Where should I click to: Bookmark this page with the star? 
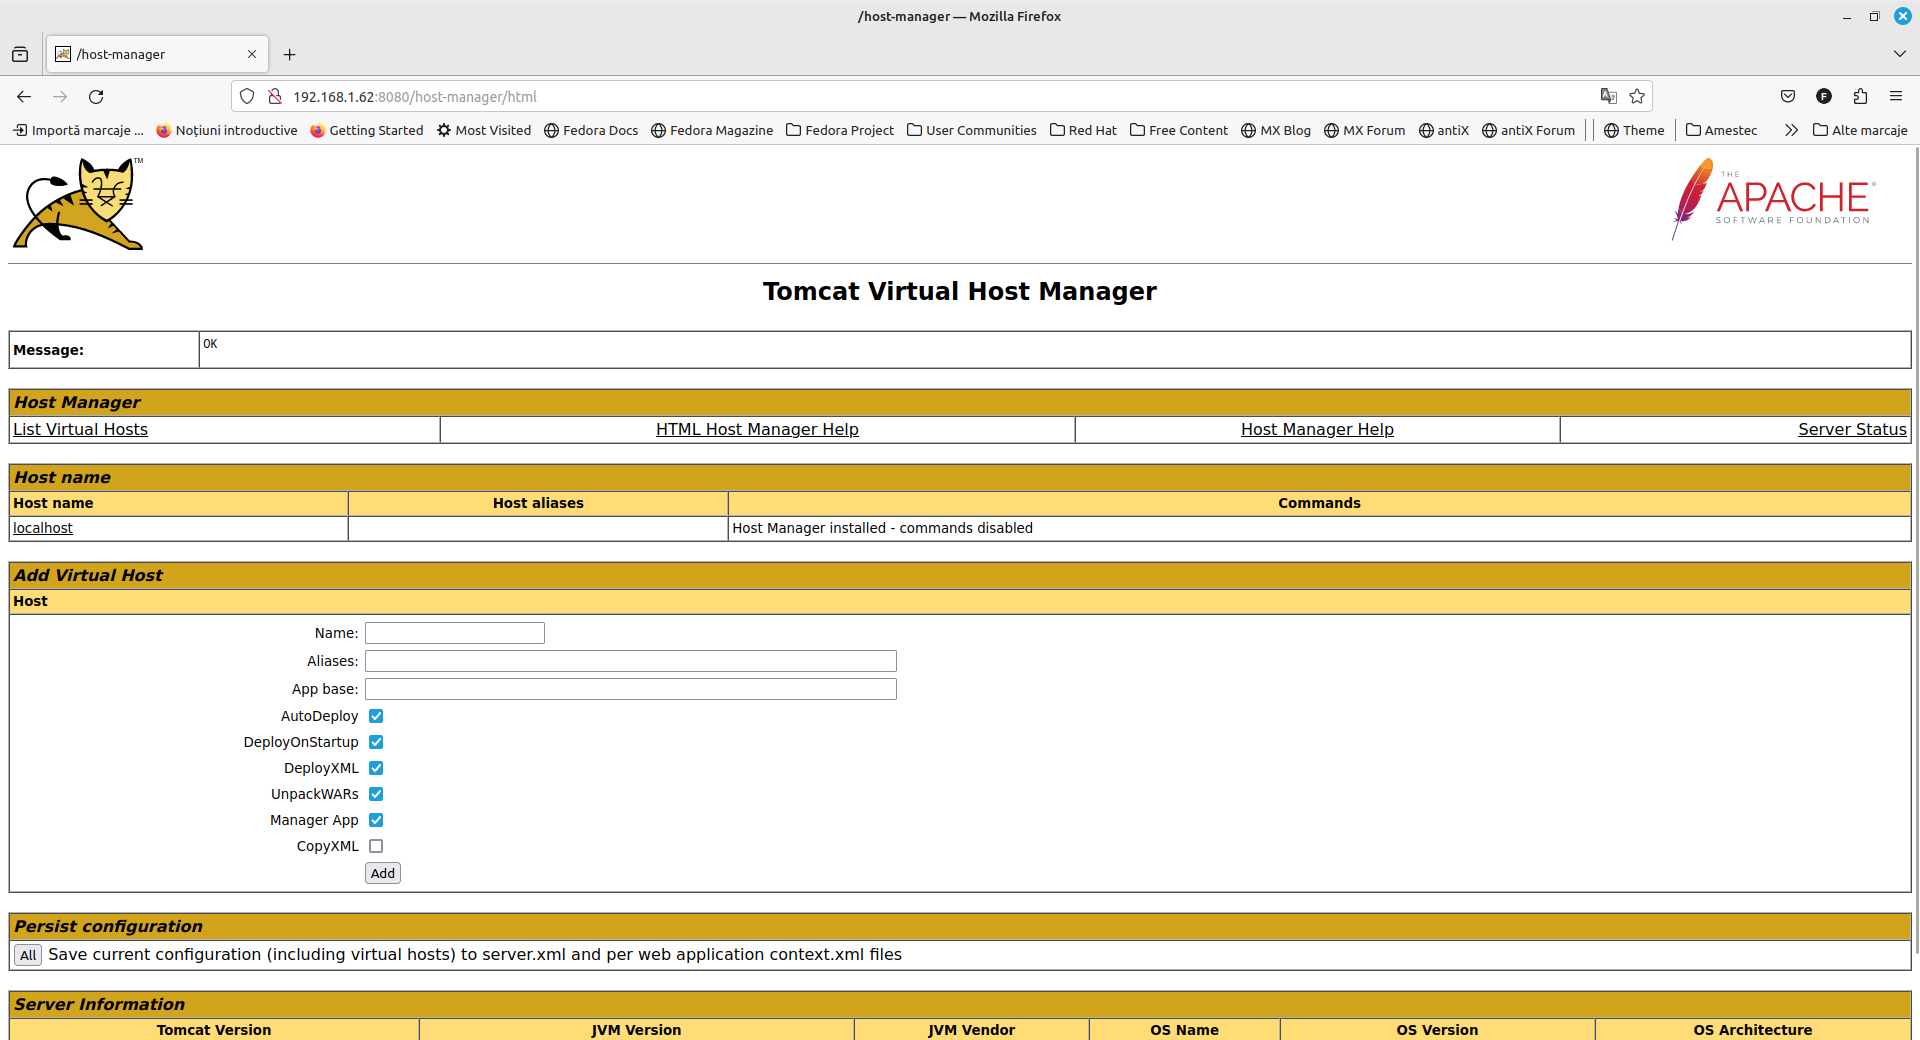(x=1637, y=96)
